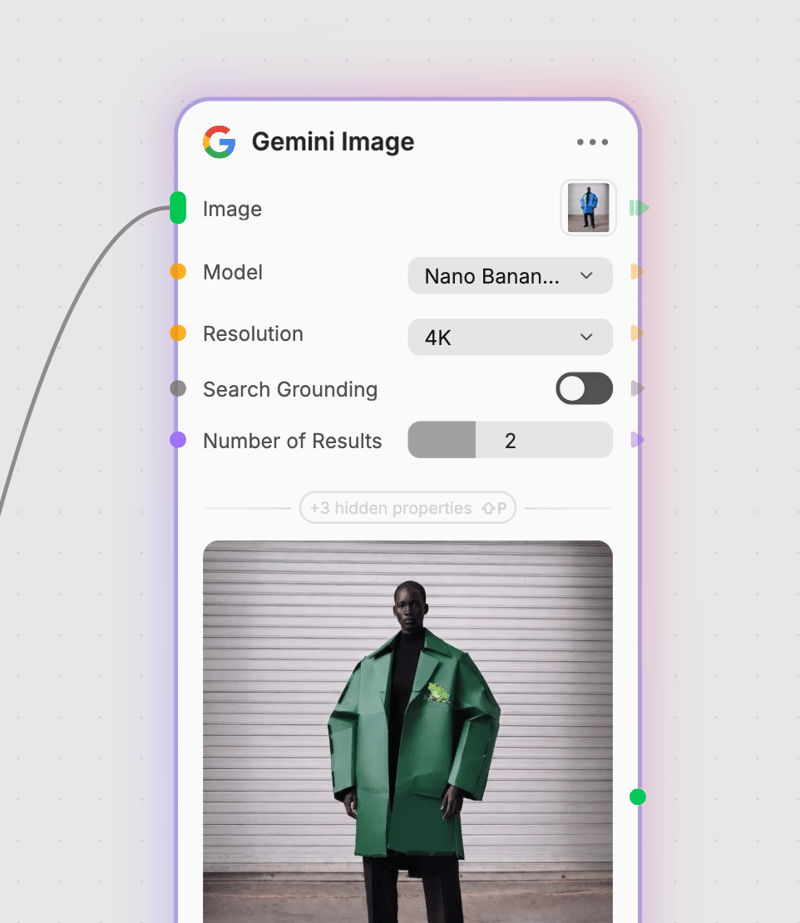Show the +3 hidden properties
Image resolution: width=800 pixels, height=923 pixels.
pos(407,507)
